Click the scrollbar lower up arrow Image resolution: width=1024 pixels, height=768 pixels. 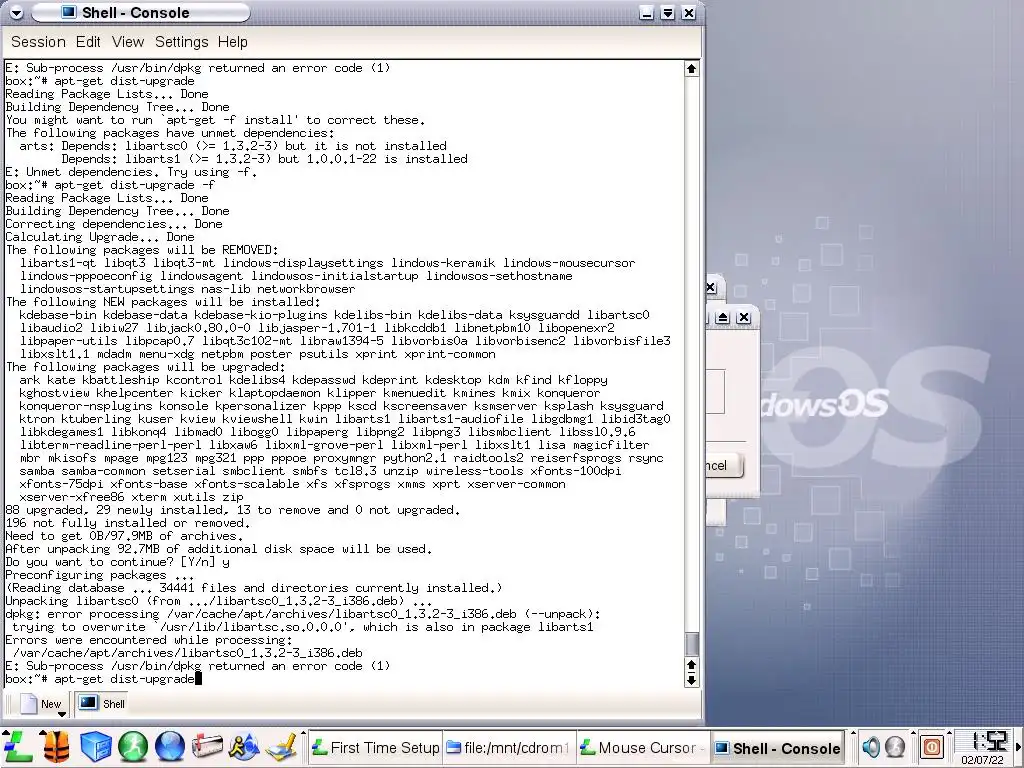point(692,665)
